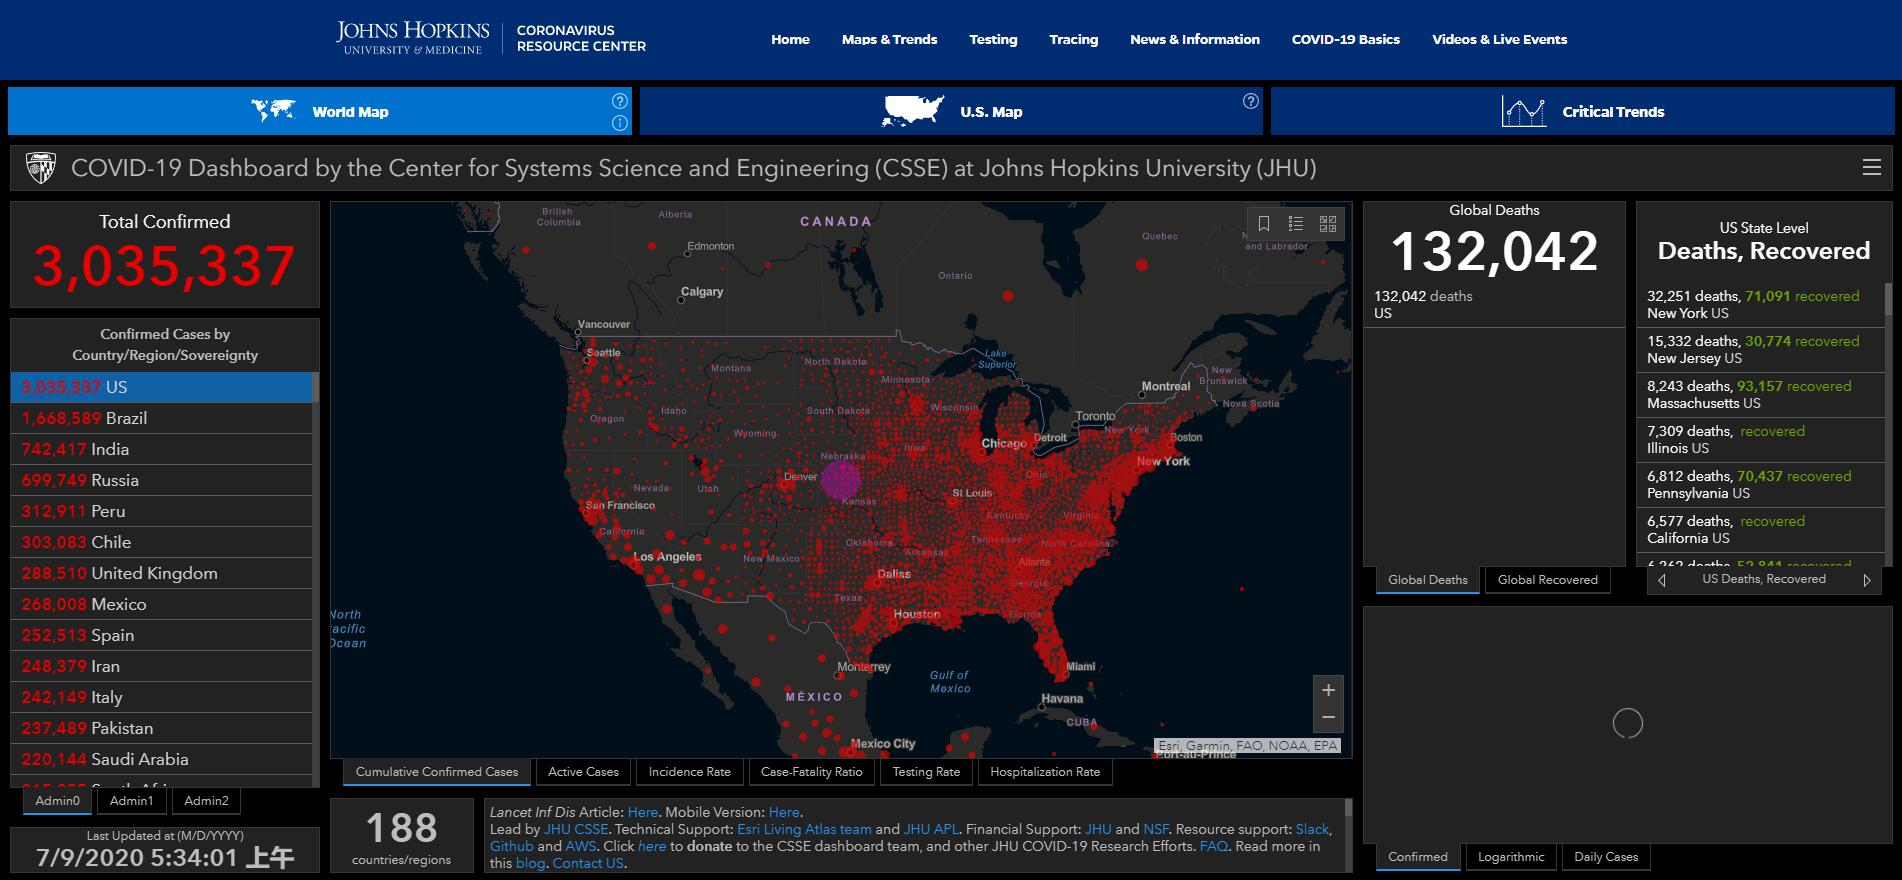Zoom in on the map
Viewport: 1902px width, 880px height.
[1328, 690]
